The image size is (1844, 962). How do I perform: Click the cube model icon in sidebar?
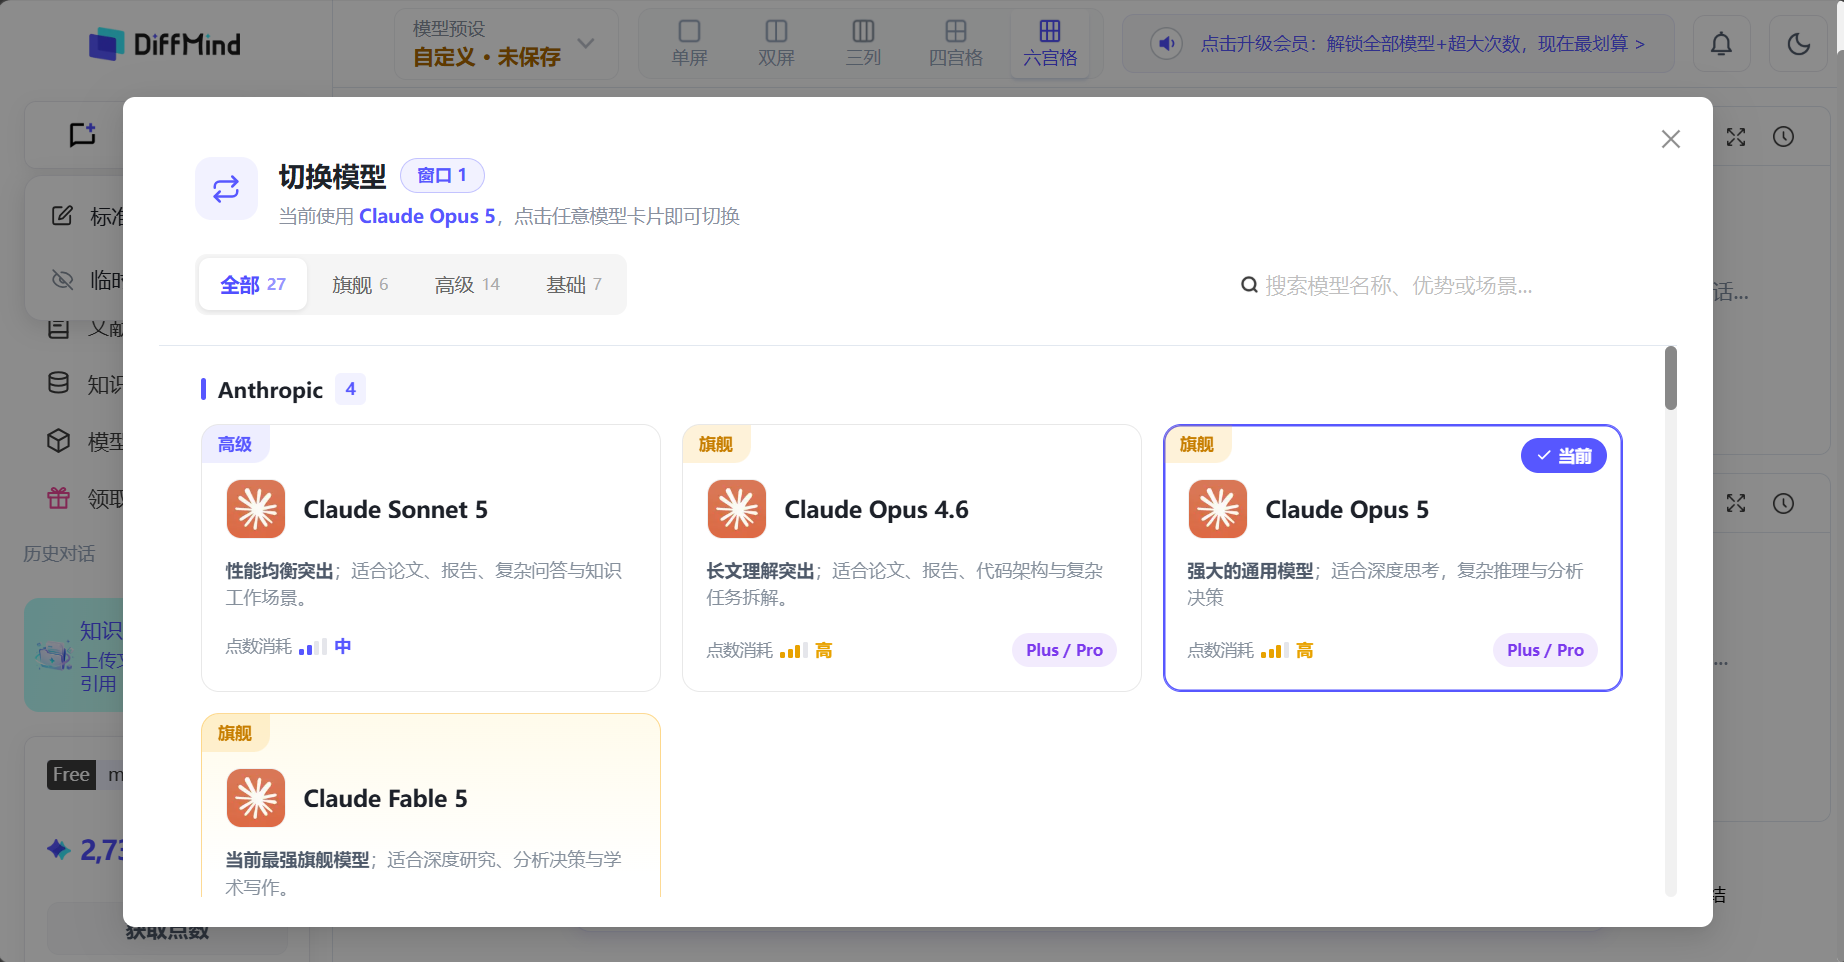pyautogui.click(x=59, y=440)
